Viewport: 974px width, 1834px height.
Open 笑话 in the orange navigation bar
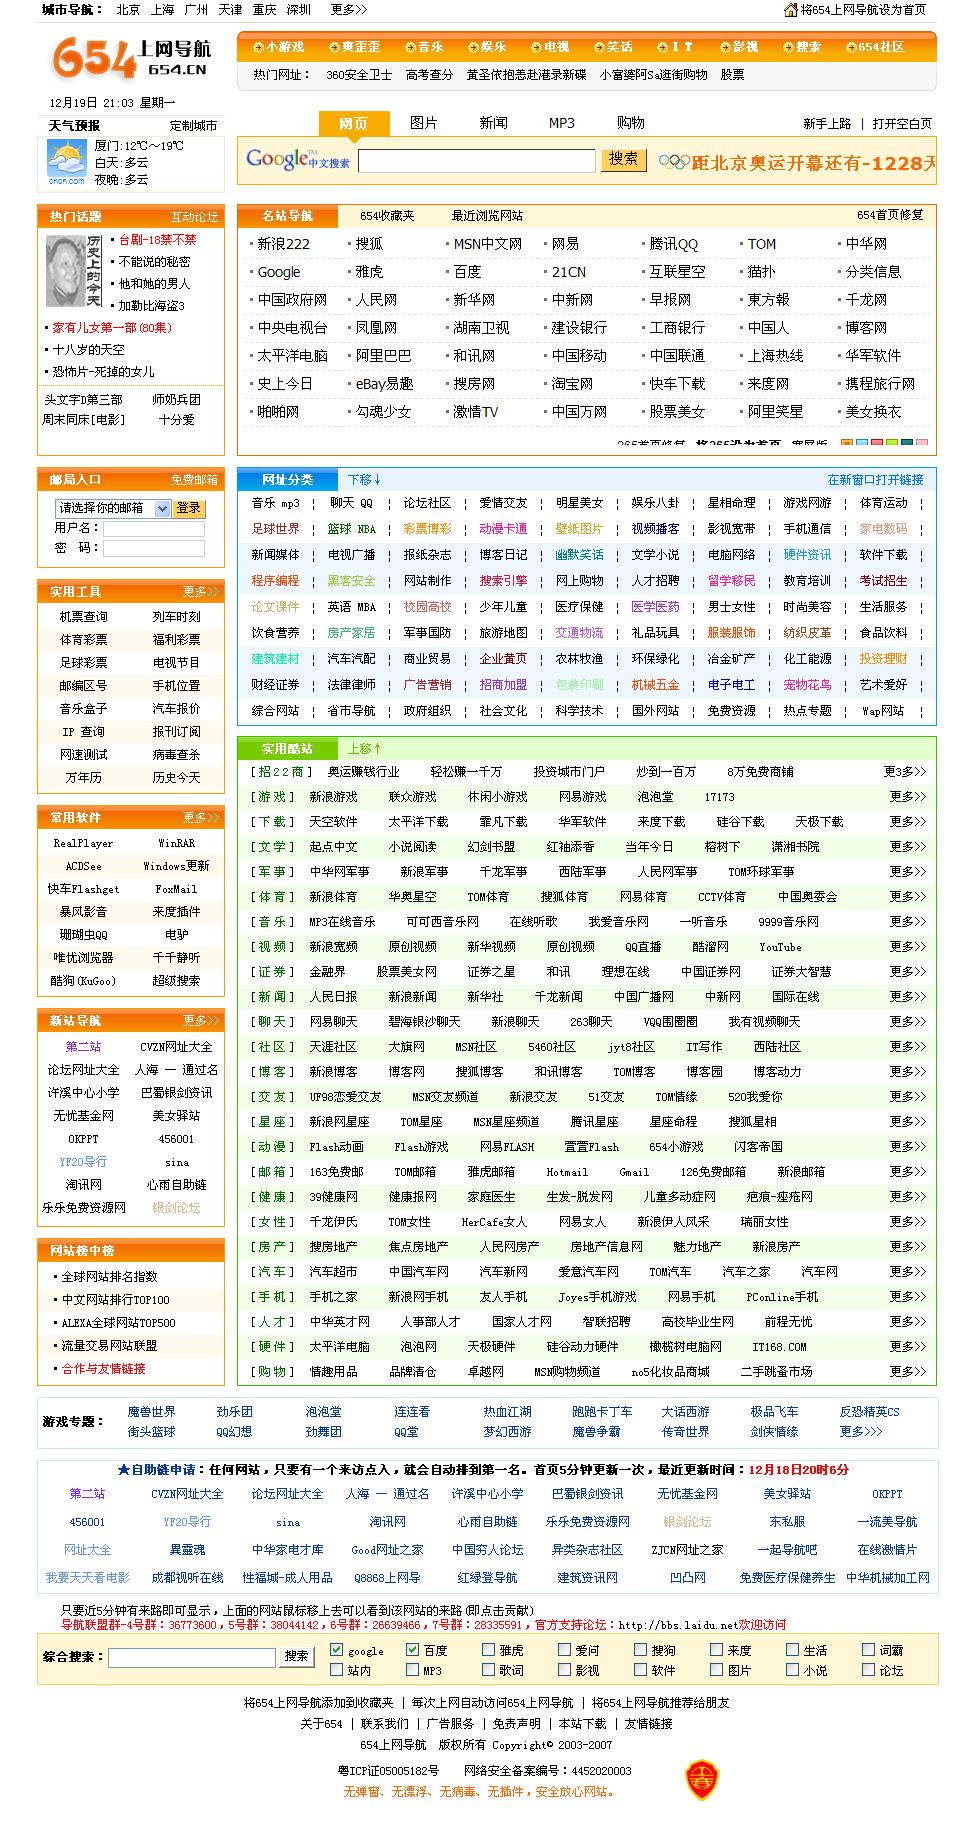point(613,47)
